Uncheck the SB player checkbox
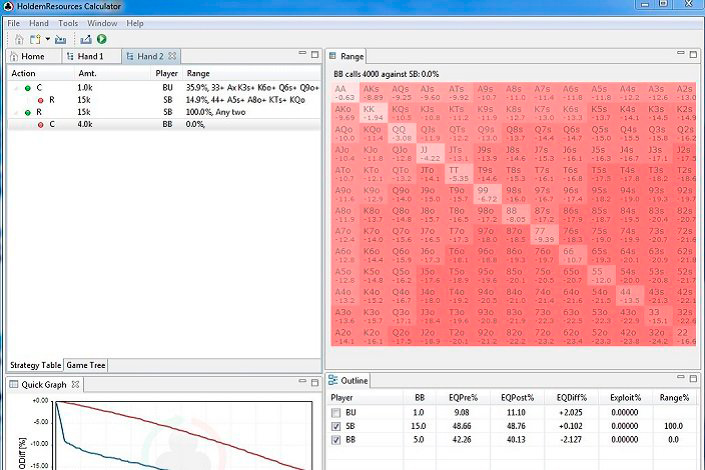The height and width of the screenshot is (470, 705). click(336, 426)
